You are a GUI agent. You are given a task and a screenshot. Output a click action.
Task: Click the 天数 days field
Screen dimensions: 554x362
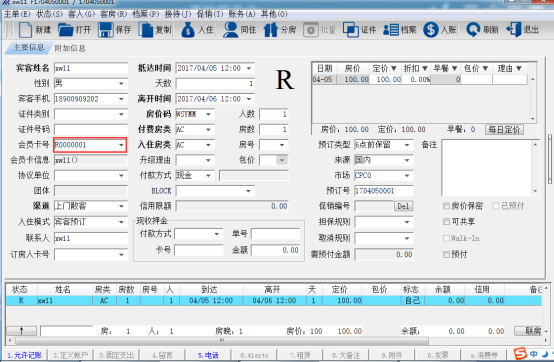click(215, 84)
